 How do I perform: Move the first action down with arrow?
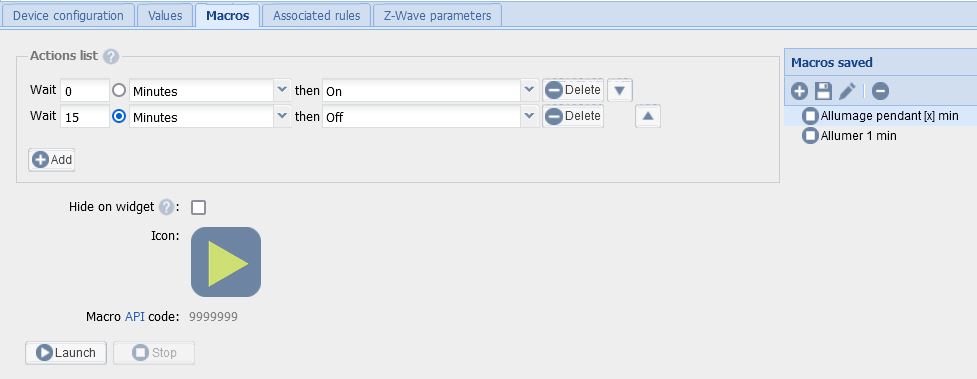pyautogui.click(x=619, y=90)
